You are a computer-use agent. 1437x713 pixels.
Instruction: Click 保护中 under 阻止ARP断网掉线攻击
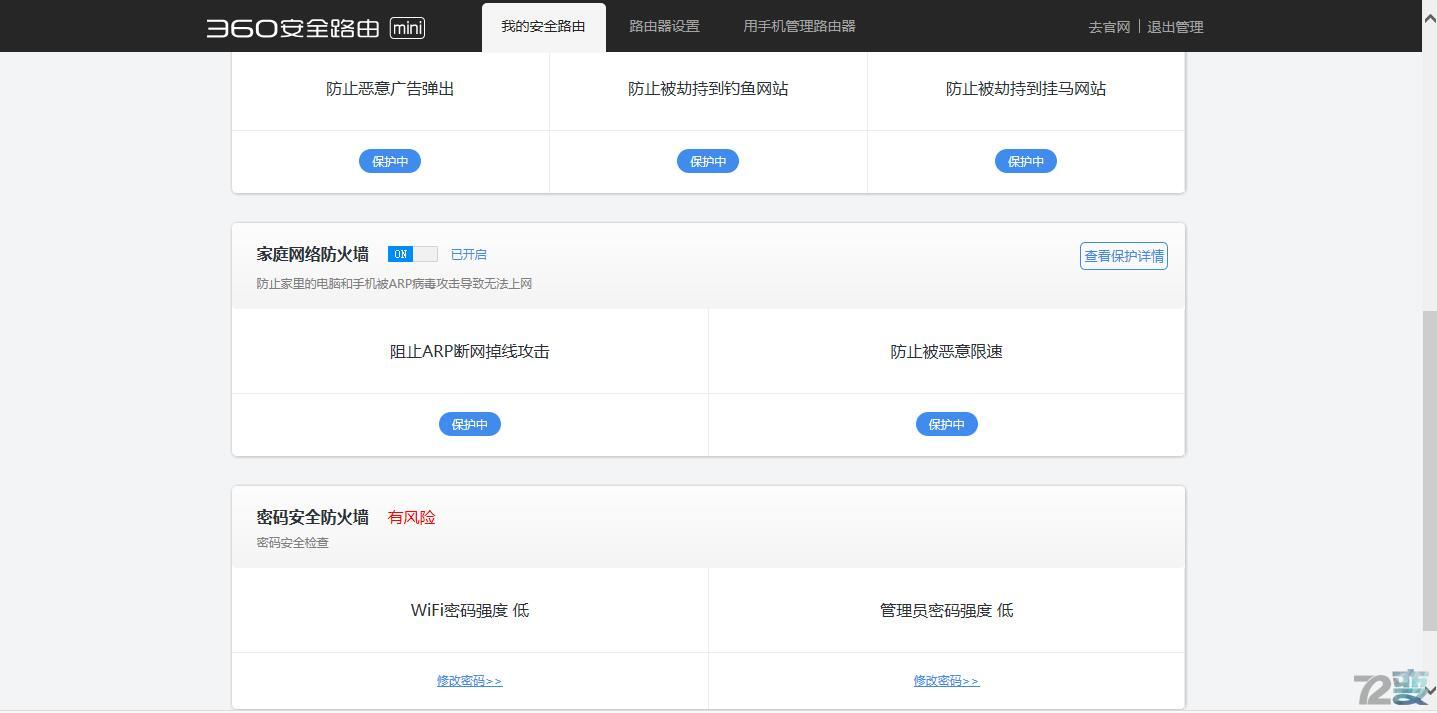pos(469,424)
